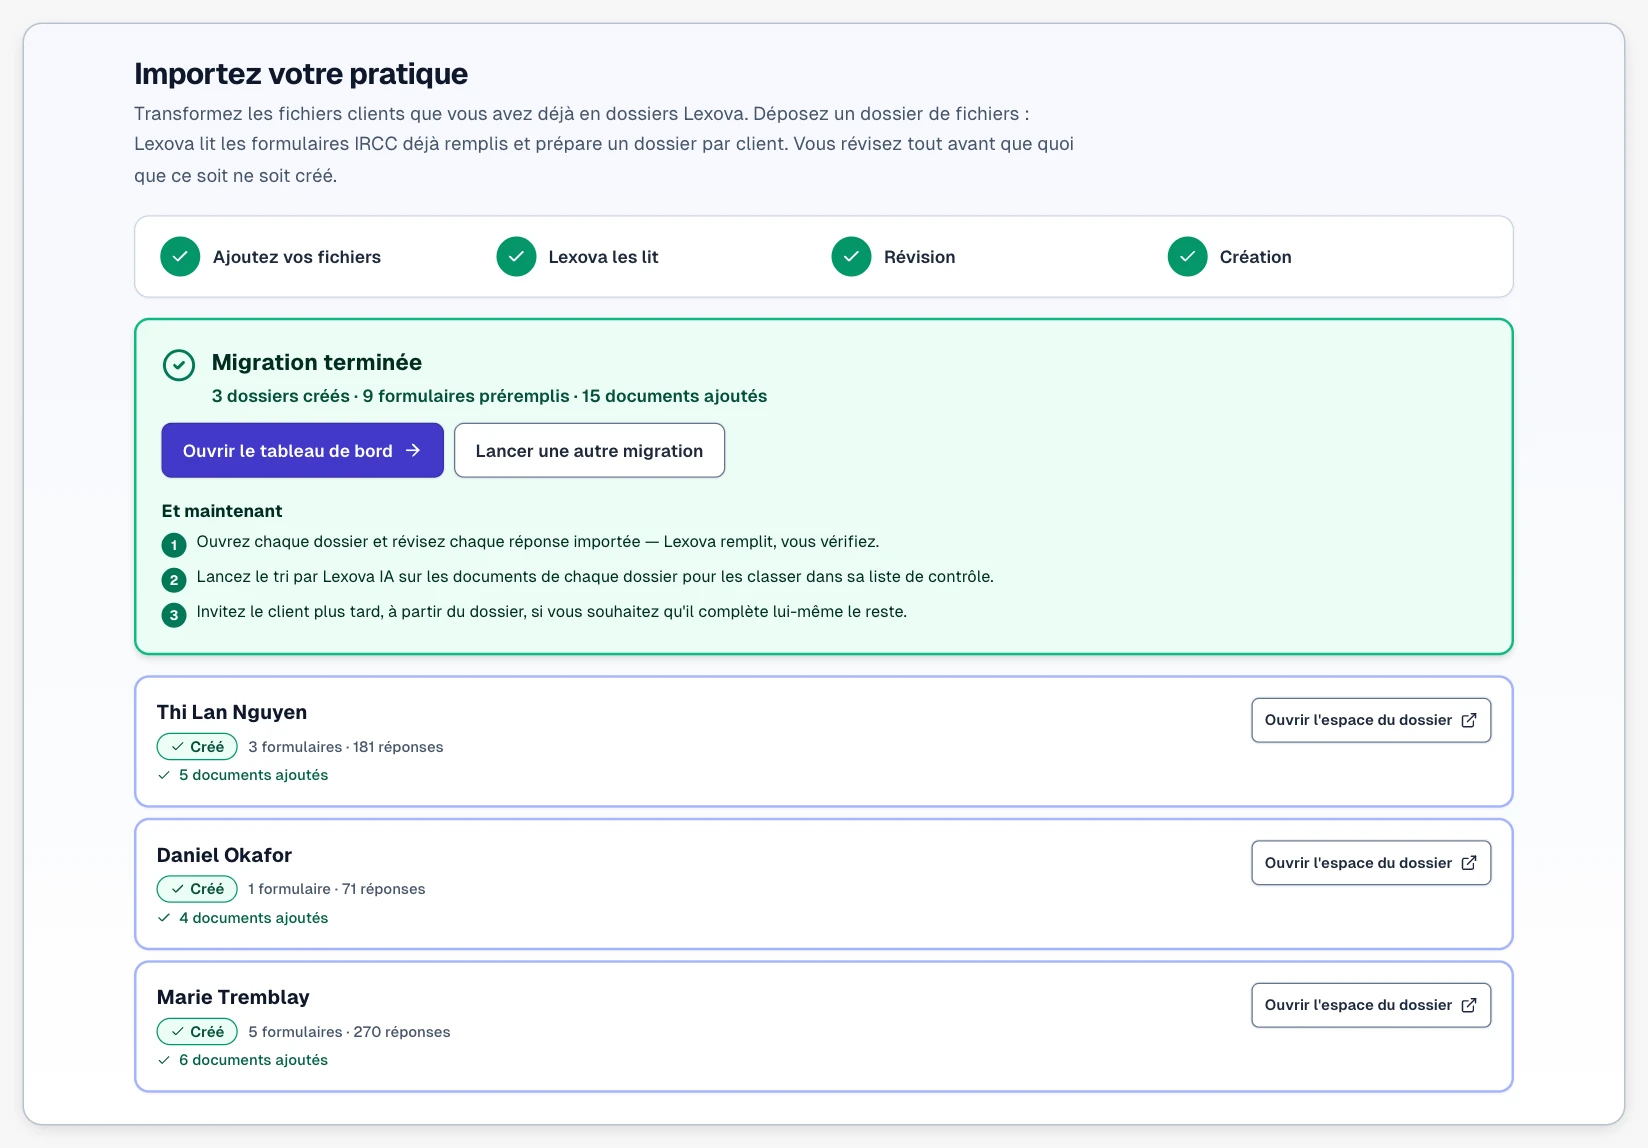Open the case workspace for Marie Tremblay

[x=1371, y=1005]
